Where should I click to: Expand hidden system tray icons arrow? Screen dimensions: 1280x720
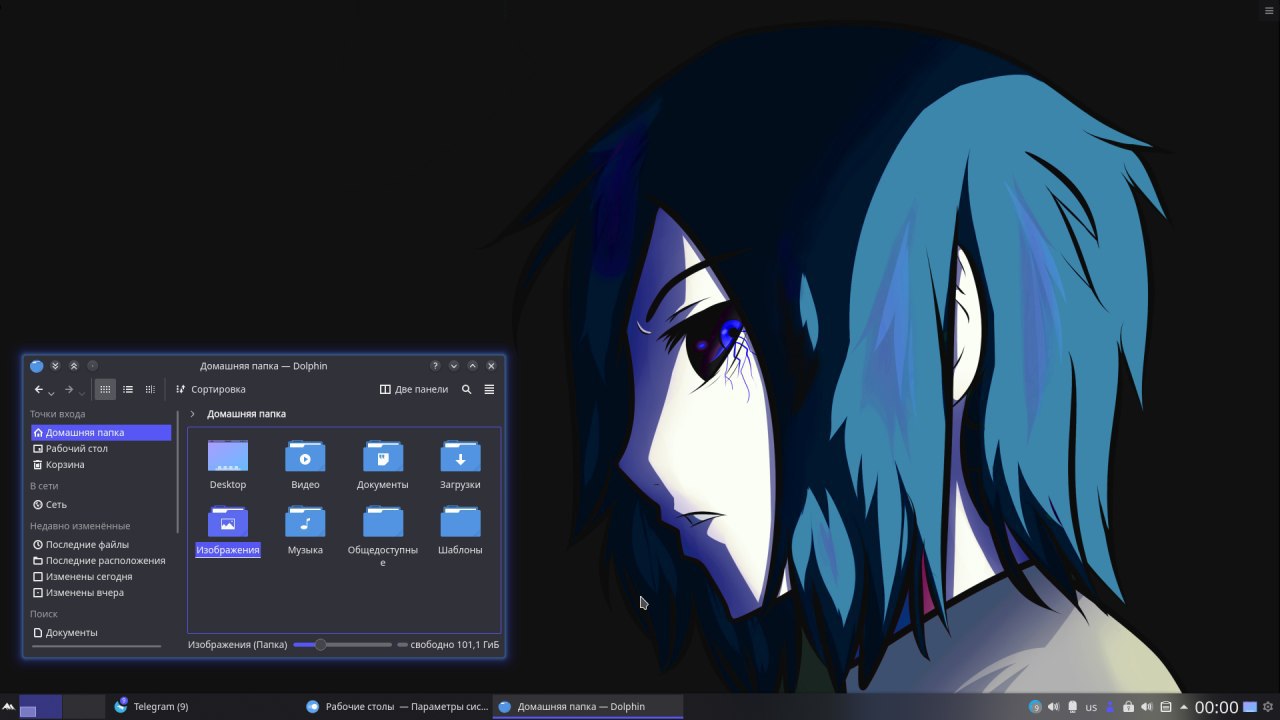coord(1184,707)
